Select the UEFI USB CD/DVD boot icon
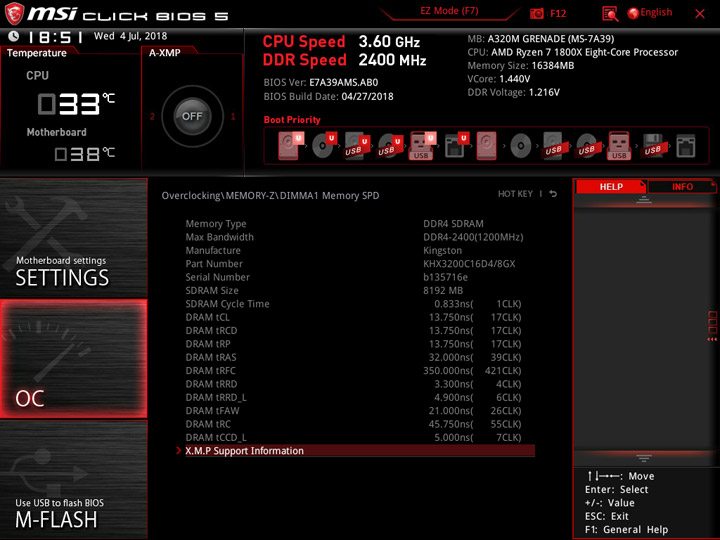Screen dimensions: 720x540 click(x=389, y=146)
